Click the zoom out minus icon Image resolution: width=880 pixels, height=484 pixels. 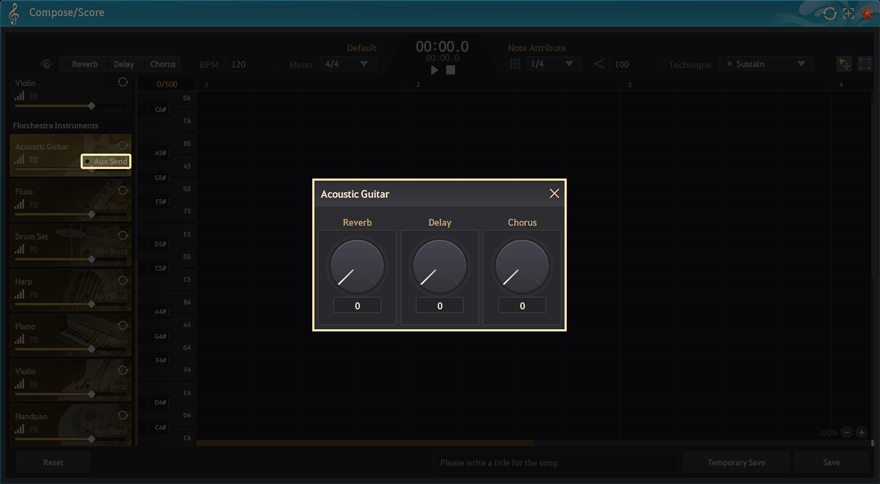point(847,432)
